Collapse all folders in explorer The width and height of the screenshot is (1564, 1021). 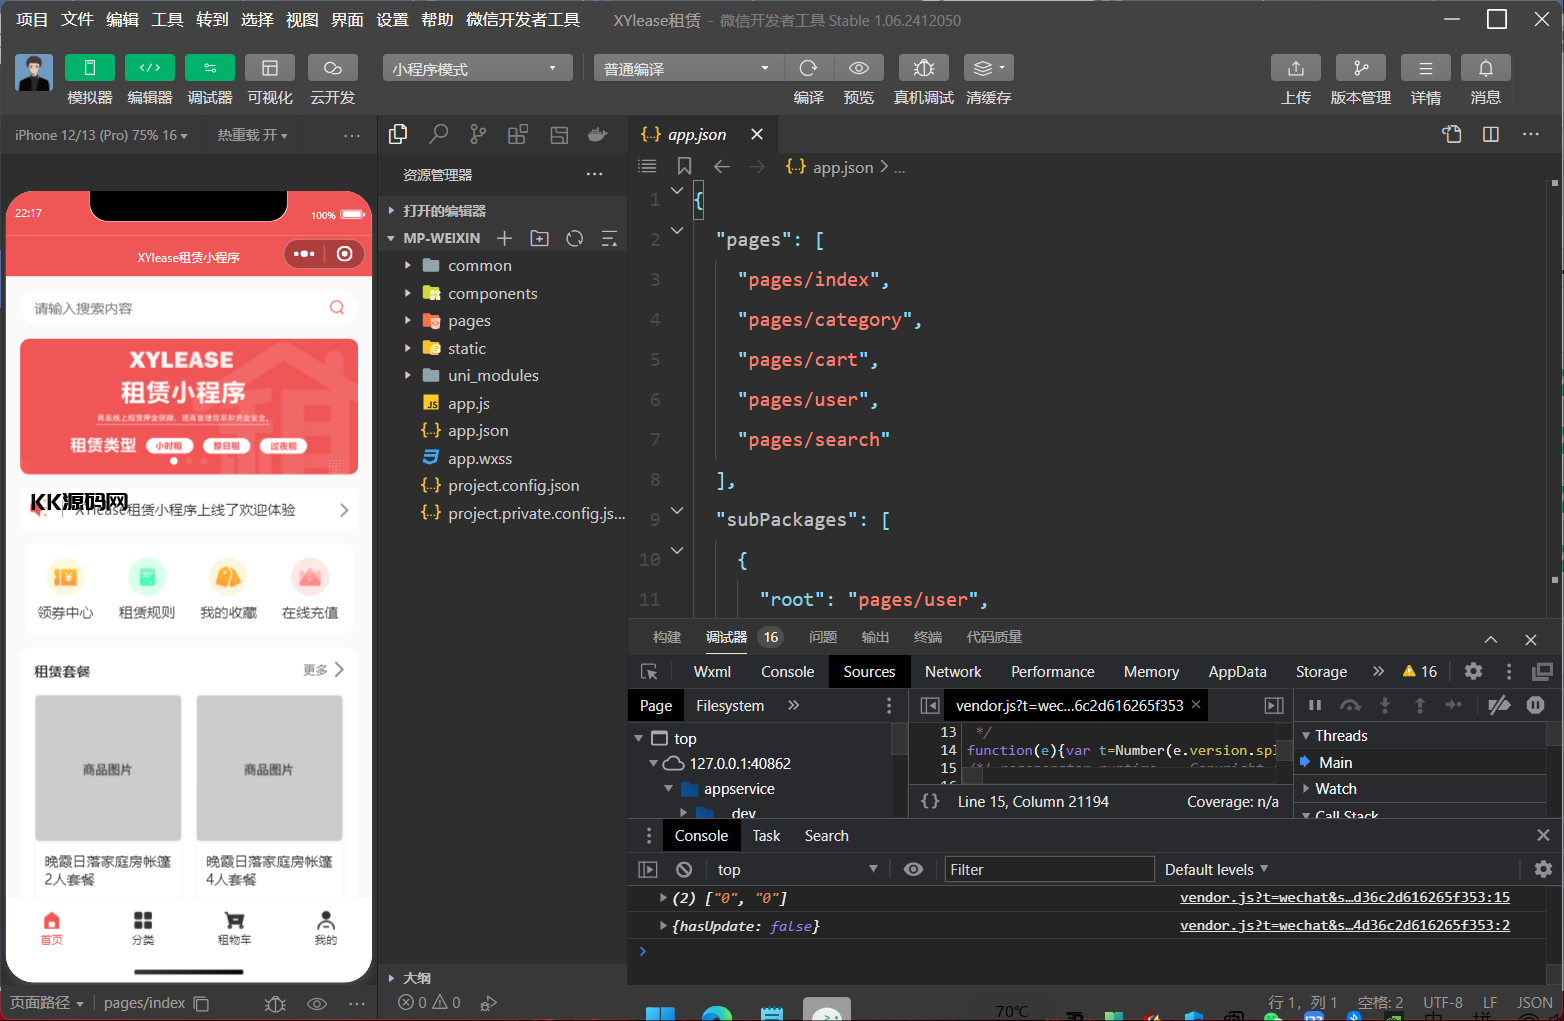pyautogui.click(x=609, y=238)
